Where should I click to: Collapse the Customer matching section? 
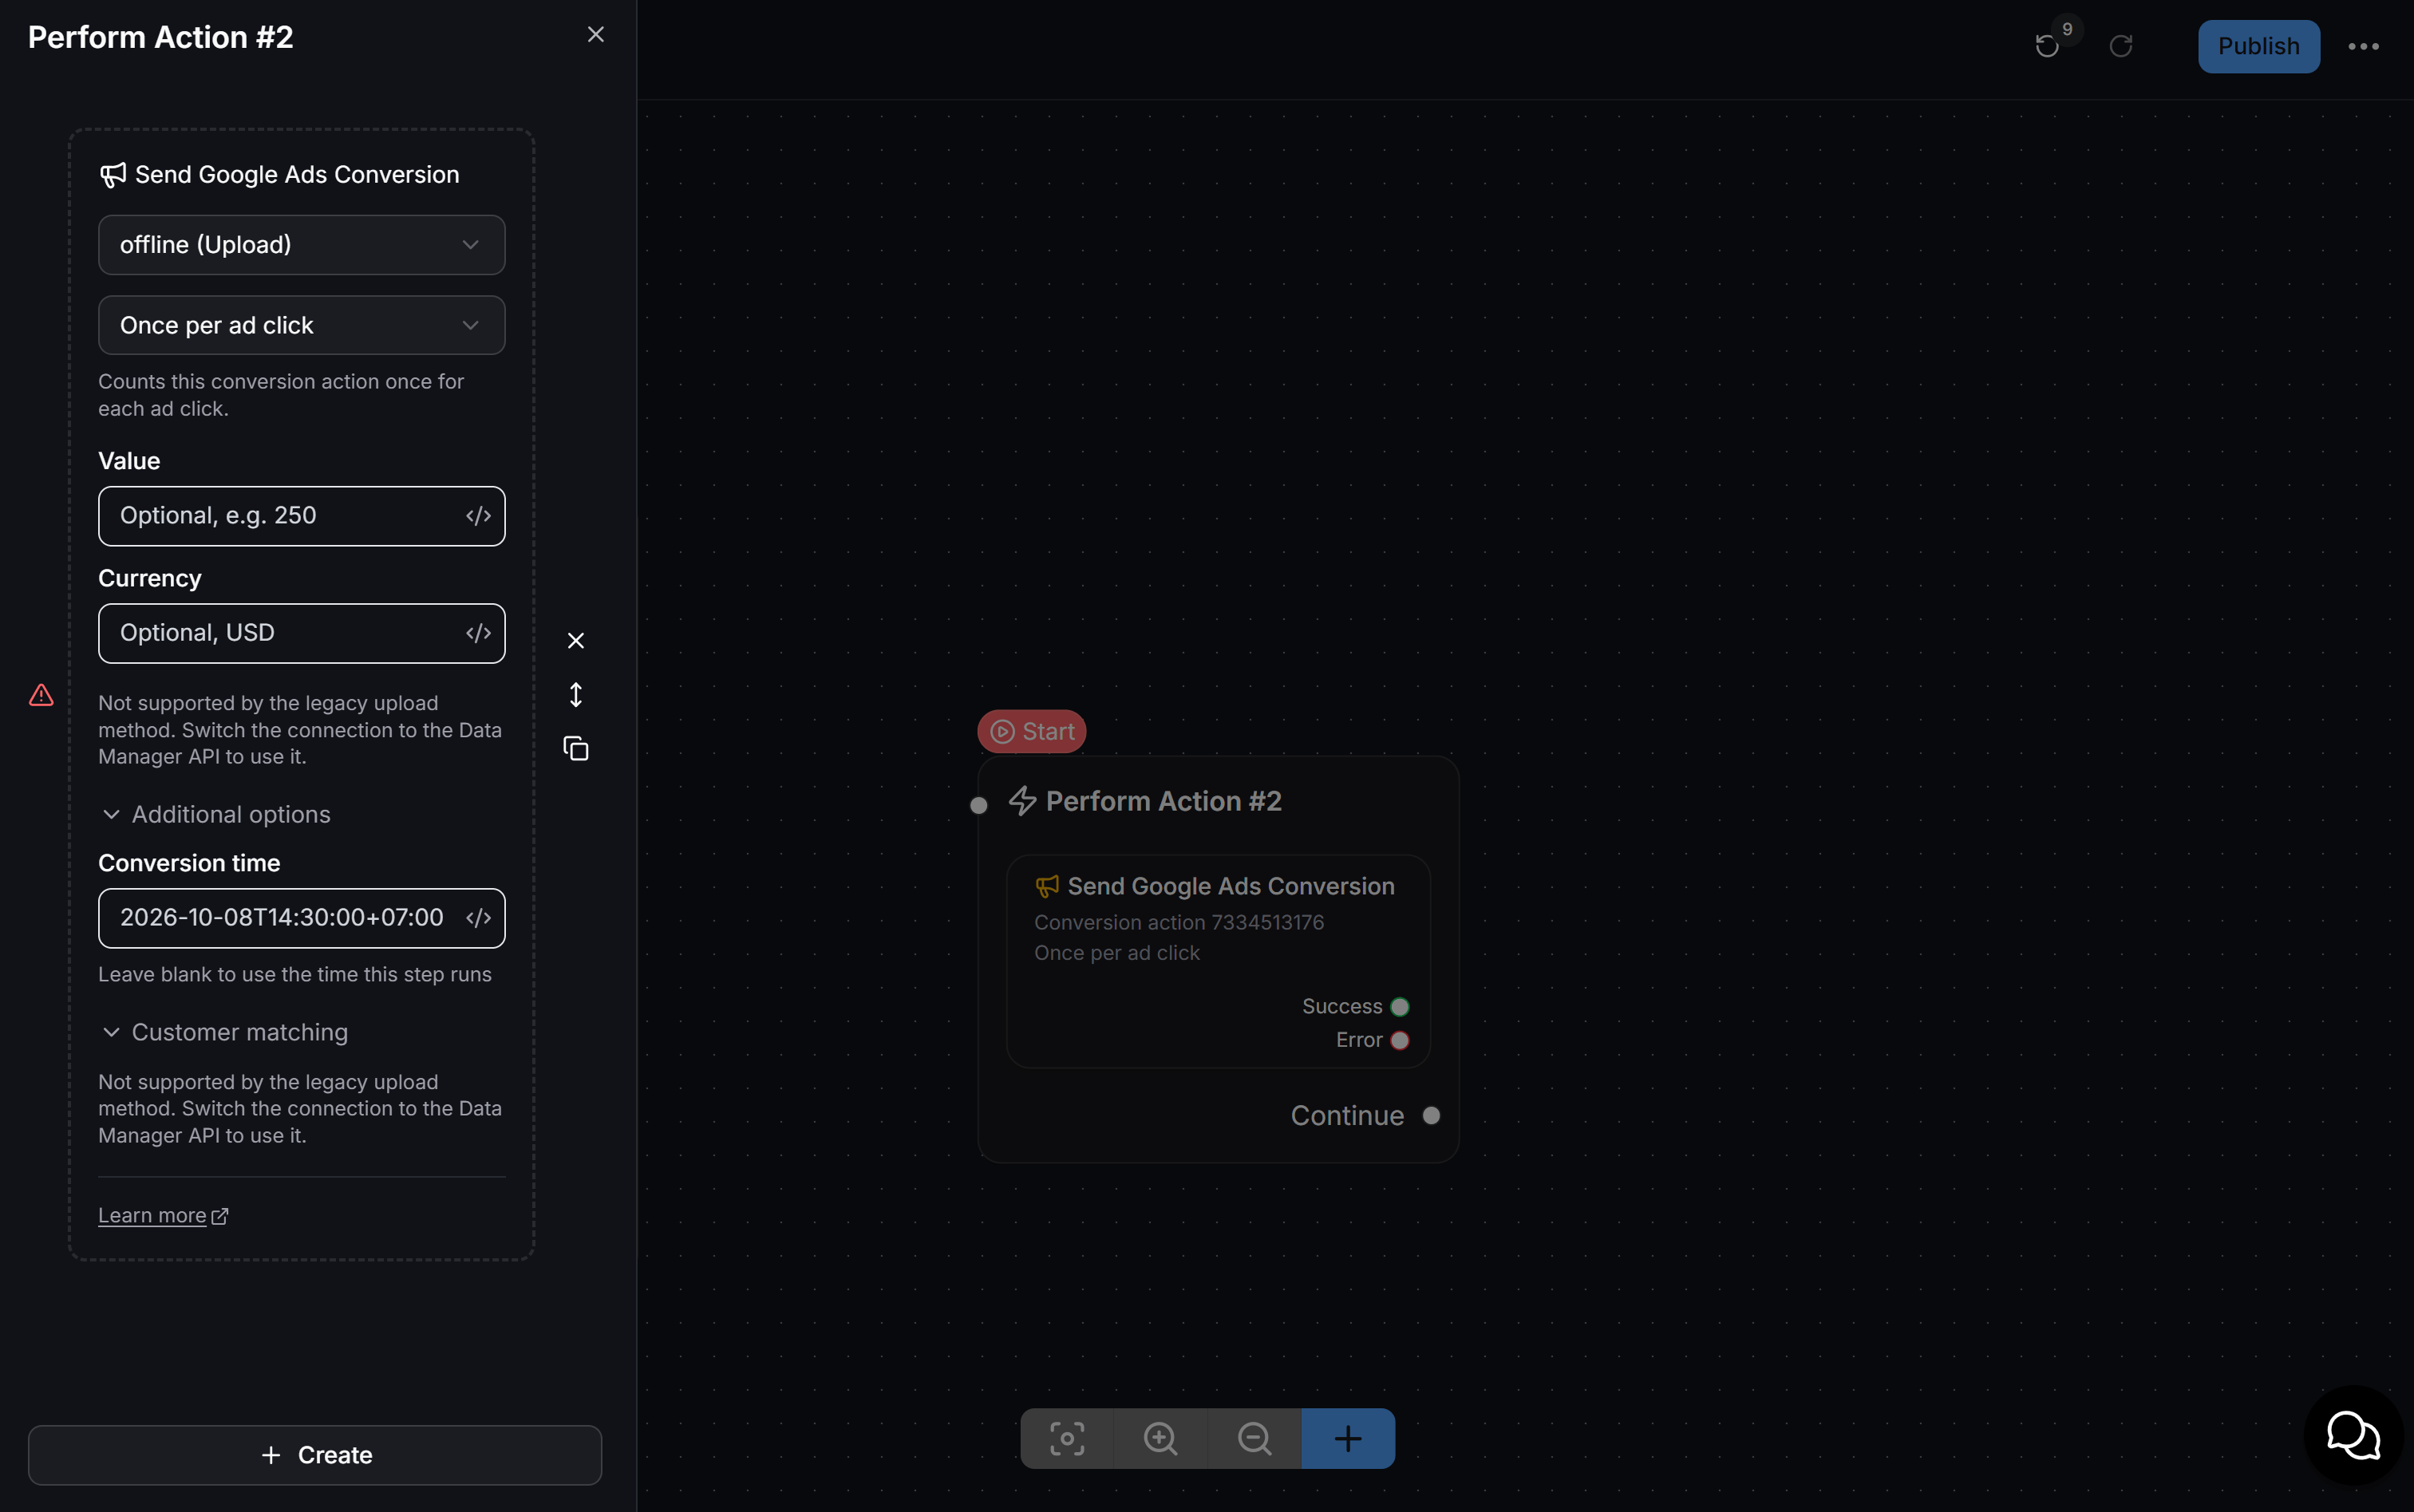[225, 1032]
